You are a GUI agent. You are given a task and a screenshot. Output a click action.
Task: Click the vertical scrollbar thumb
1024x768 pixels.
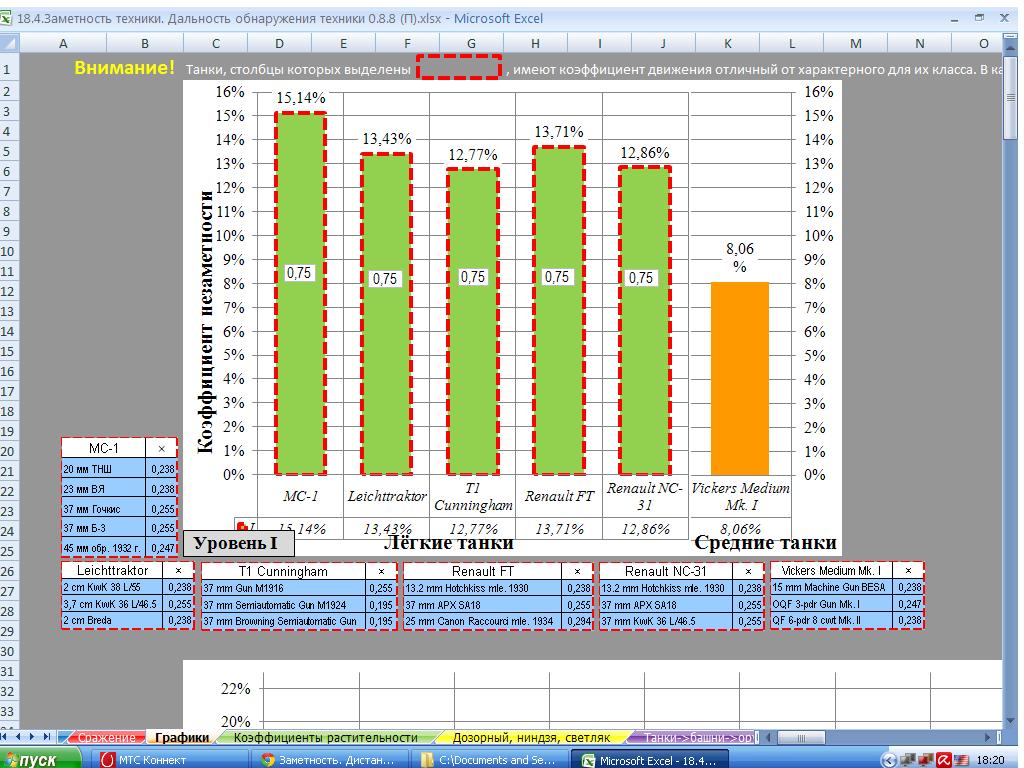(x=1010, y=98)
